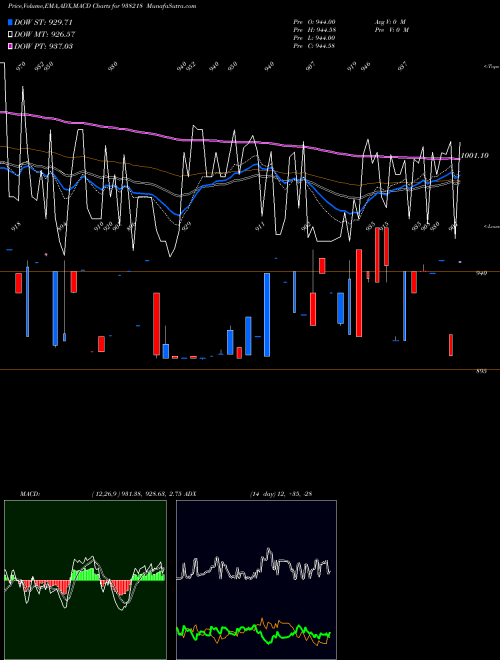Select the 'DOW MT: 926.57' legend text

pyautogui.click(x=45, y=34)
